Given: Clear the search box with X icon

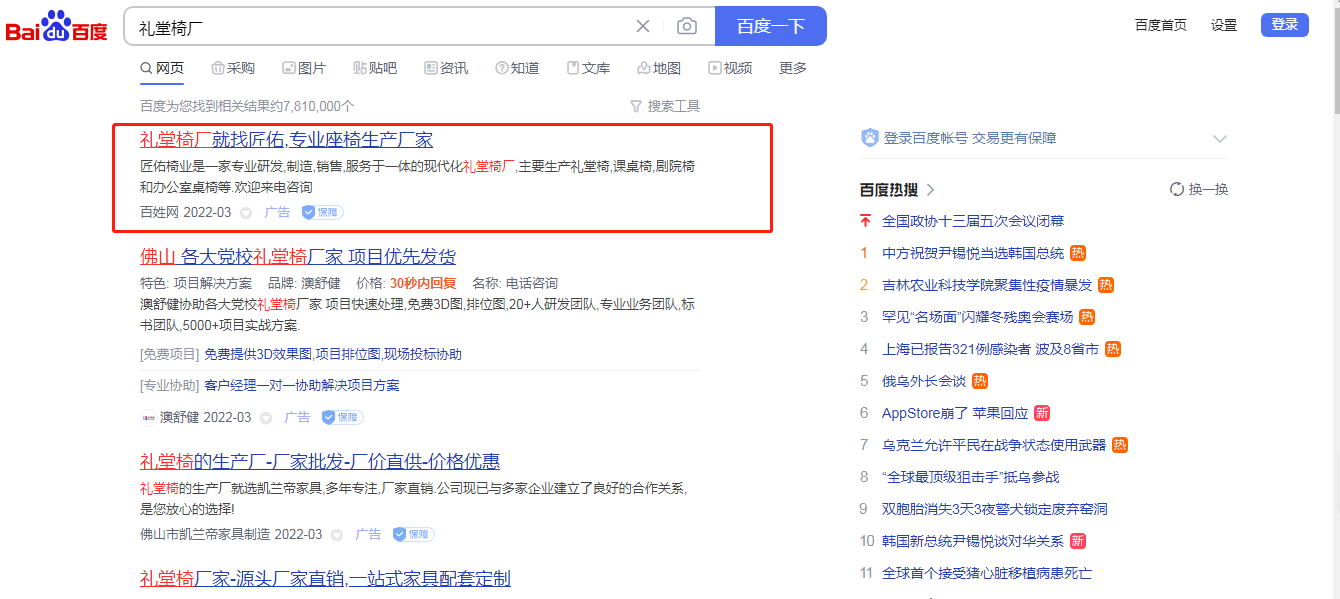Looking at the screenshot, I should click(643, 26).
